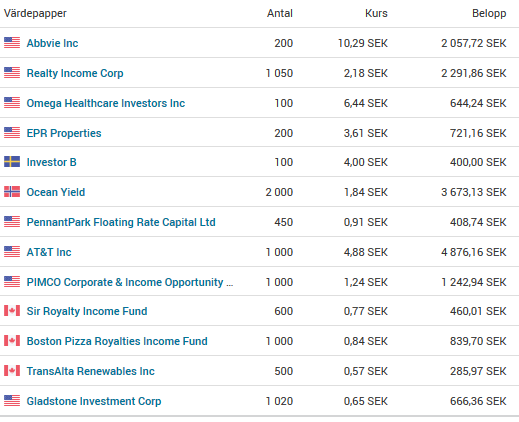The image size is (519, 422).
Task: Select the amount 1 242,94 SEK
Action: click(474, 282)
